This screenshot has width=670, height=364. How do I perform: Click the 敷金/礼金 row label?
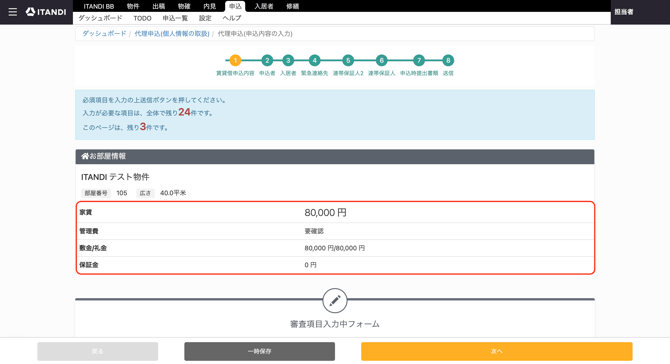click(93, 248)
